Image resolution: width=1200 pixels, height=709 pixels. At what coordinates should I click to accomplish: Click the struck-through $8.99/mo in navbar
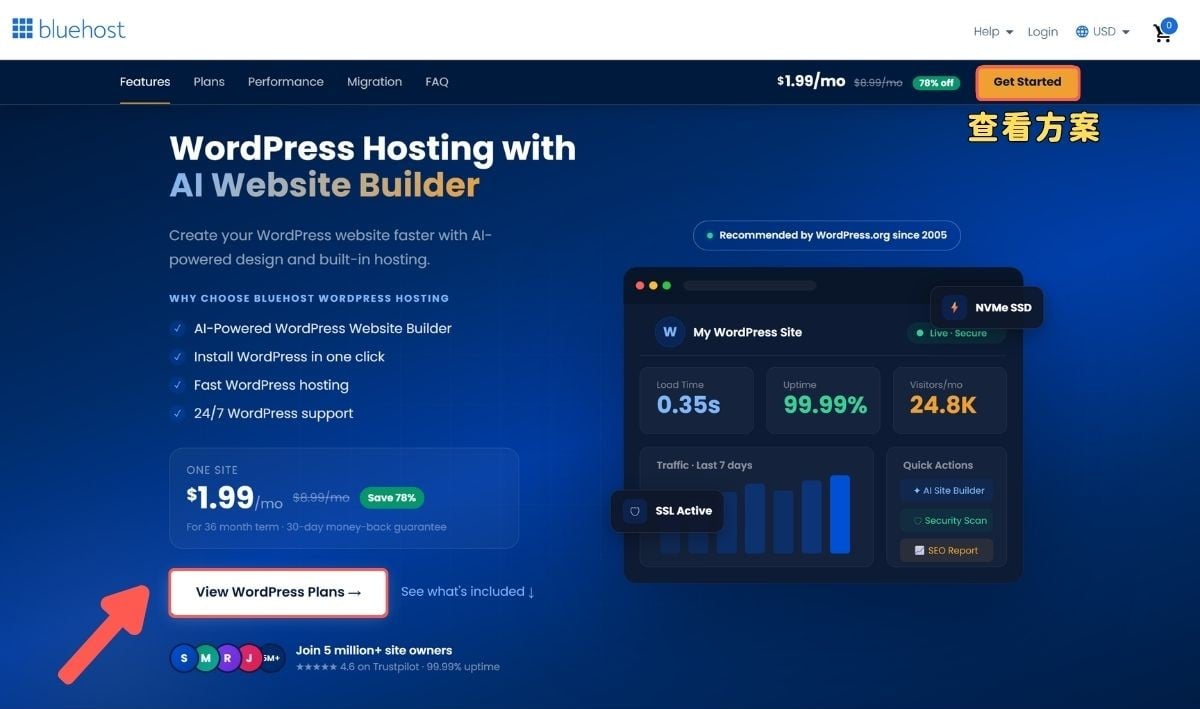tap(878, 83)
